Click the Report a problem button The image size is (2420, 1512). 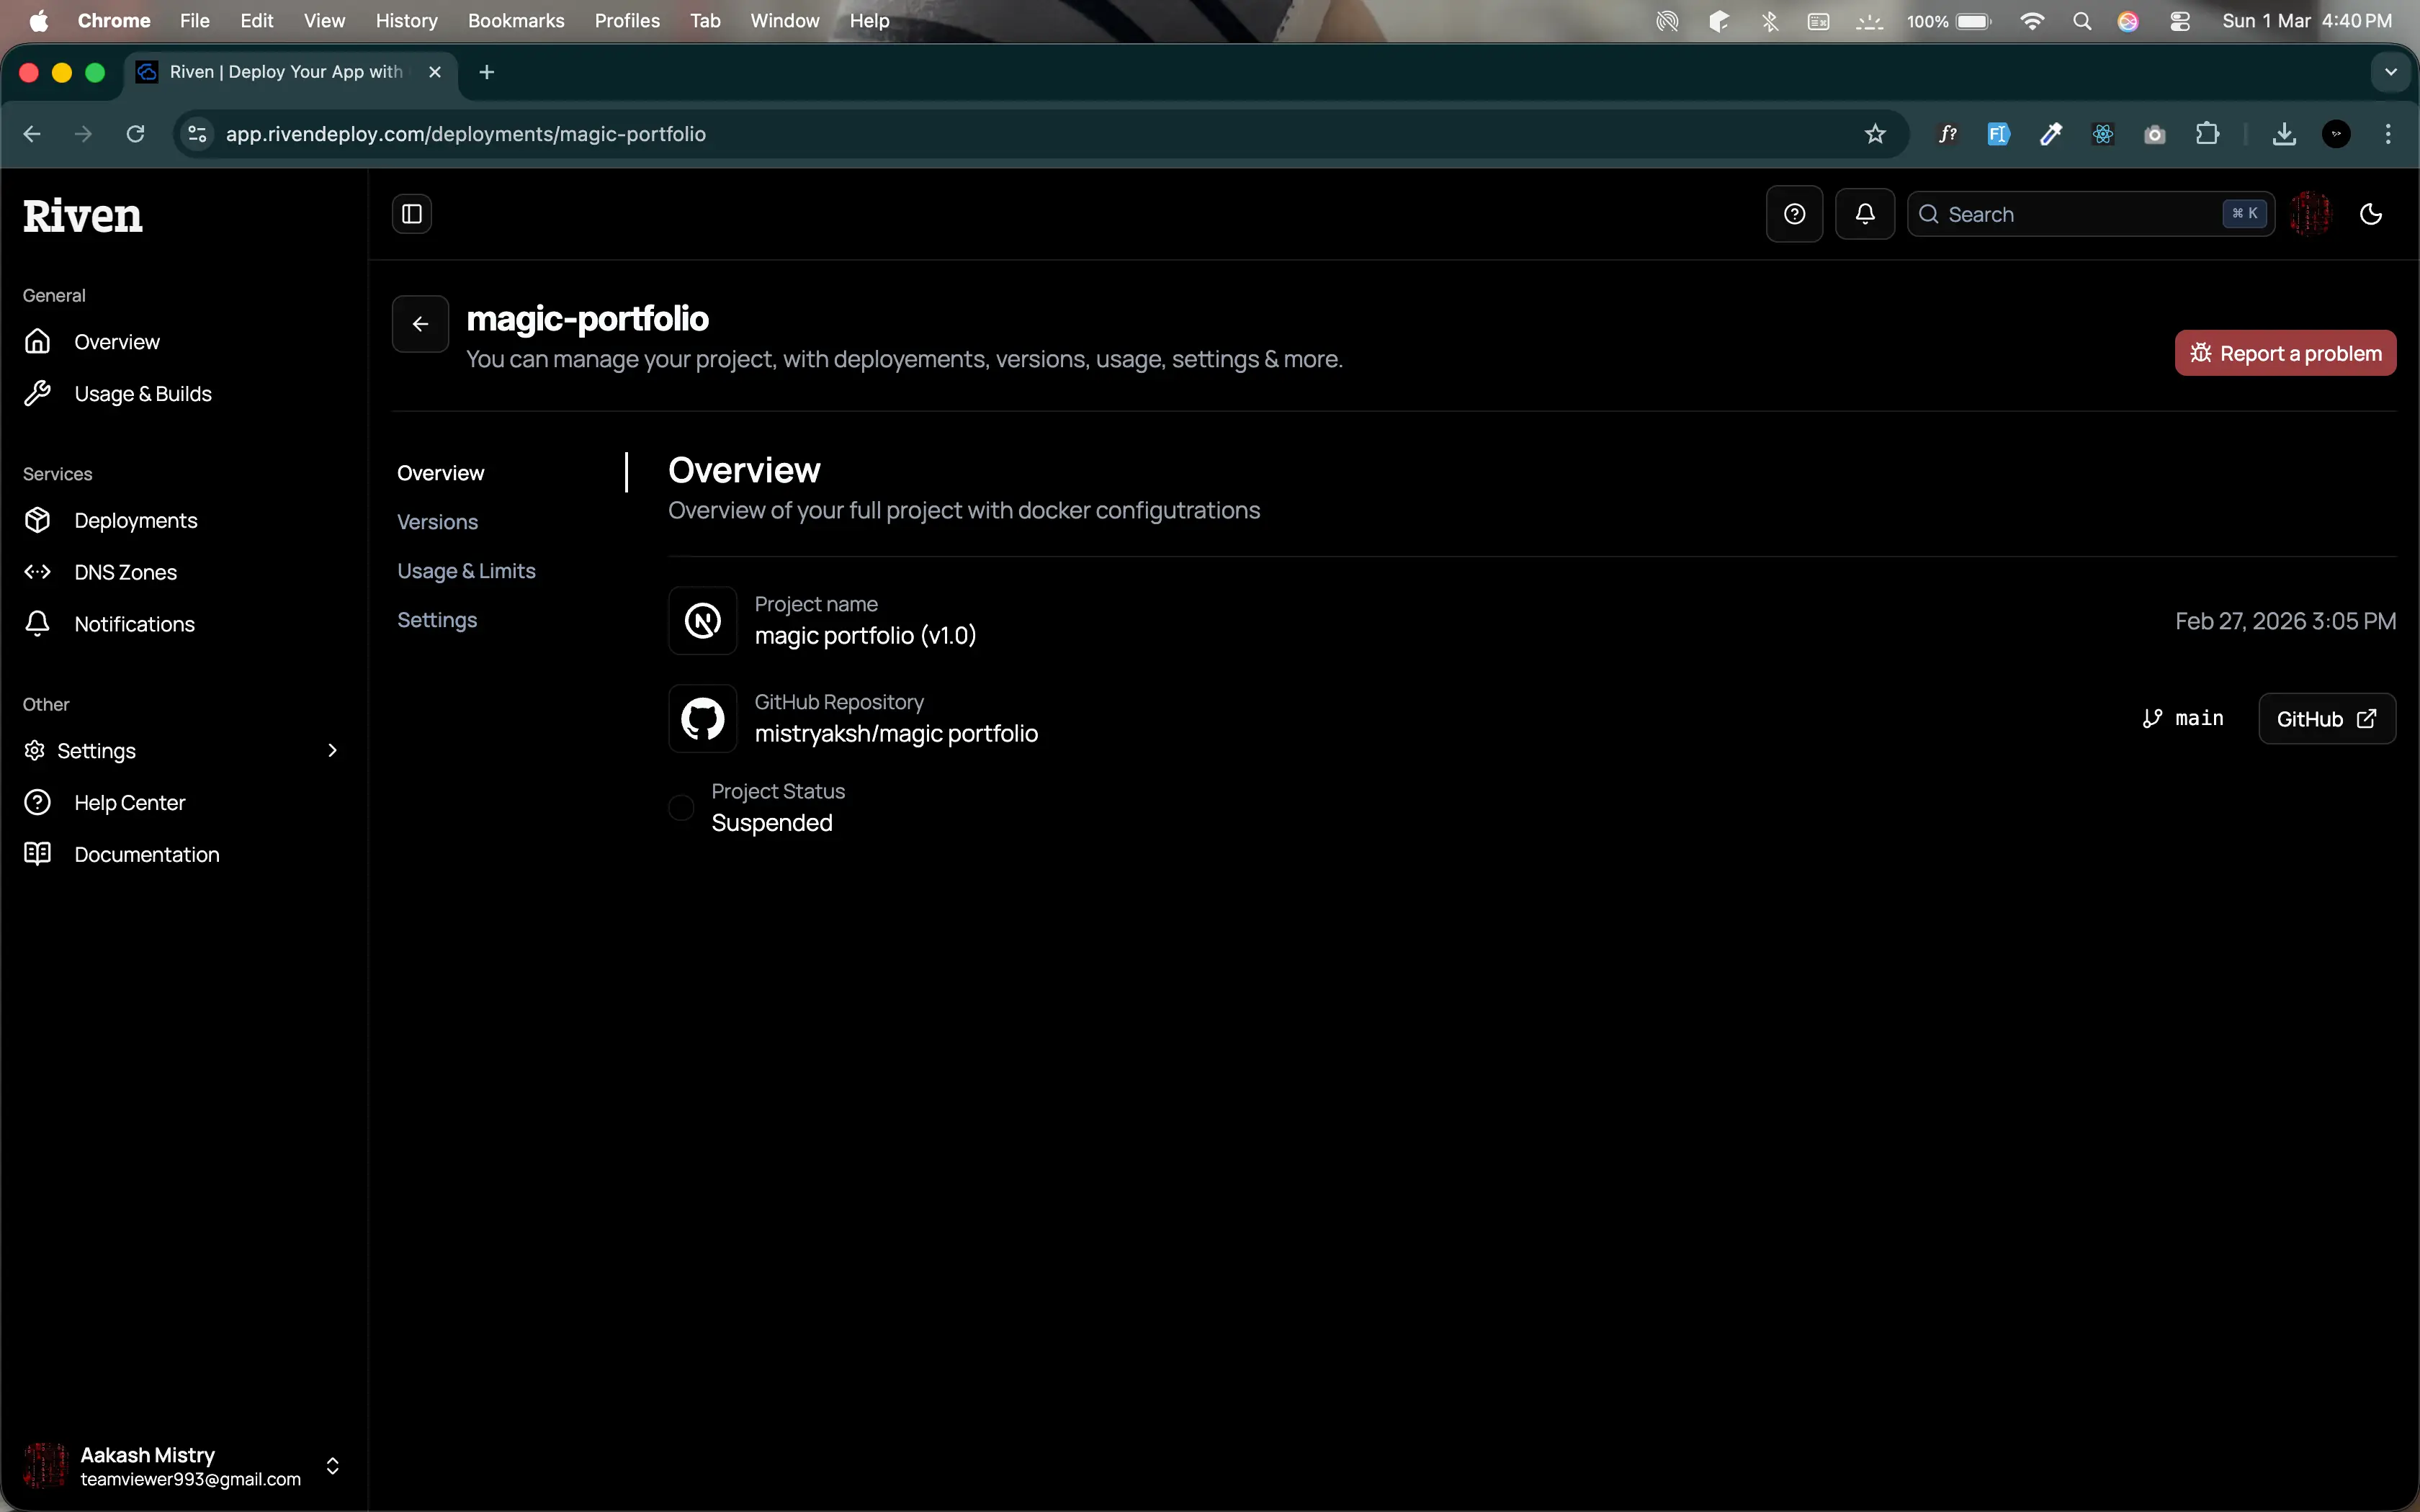click(x=2285, y=352)
